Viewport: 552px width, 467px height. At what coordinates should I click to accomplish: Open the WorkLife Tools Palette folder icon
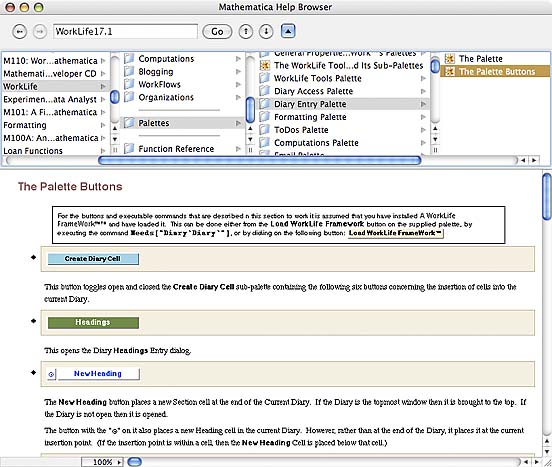pyautogui.click(x=265, y=78)
